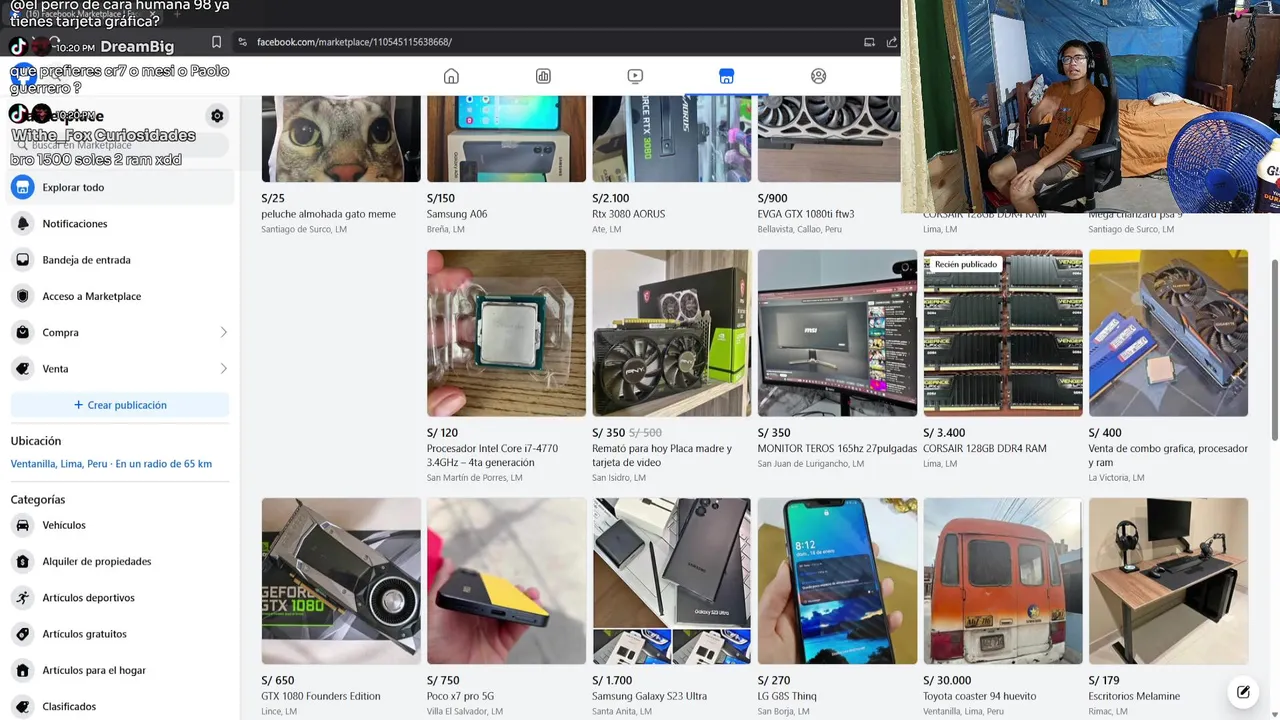The width and height of the screenshot is (1280, 720).
Task: Click Crear publicación button
Action: coord(120,405)
